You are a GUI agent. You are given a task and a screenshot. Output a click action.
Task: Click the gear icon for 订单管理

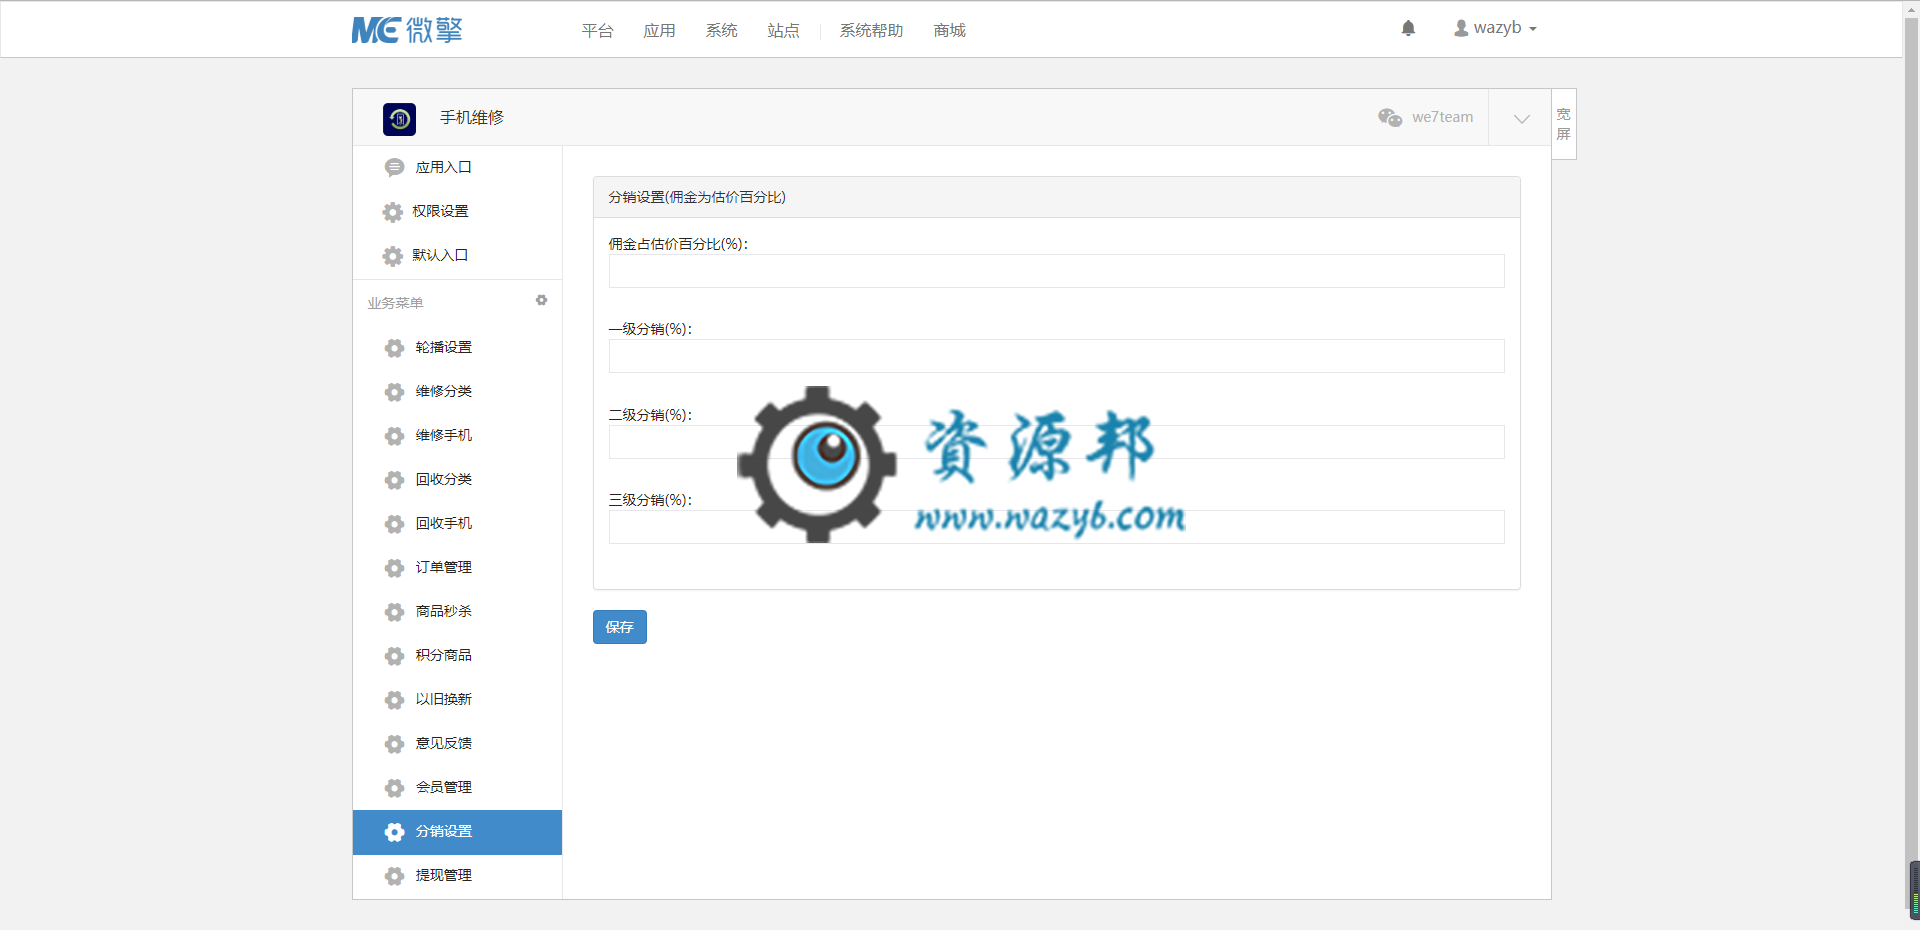(395, 568)
